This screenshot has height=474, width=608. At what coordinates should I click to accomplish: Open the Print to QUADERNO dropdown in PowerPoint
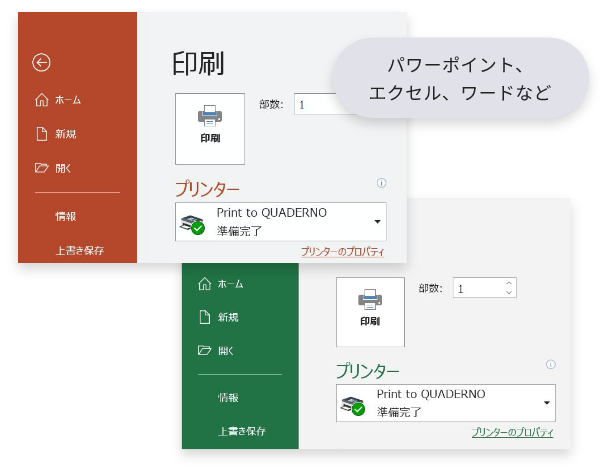(x=377, y=221)
